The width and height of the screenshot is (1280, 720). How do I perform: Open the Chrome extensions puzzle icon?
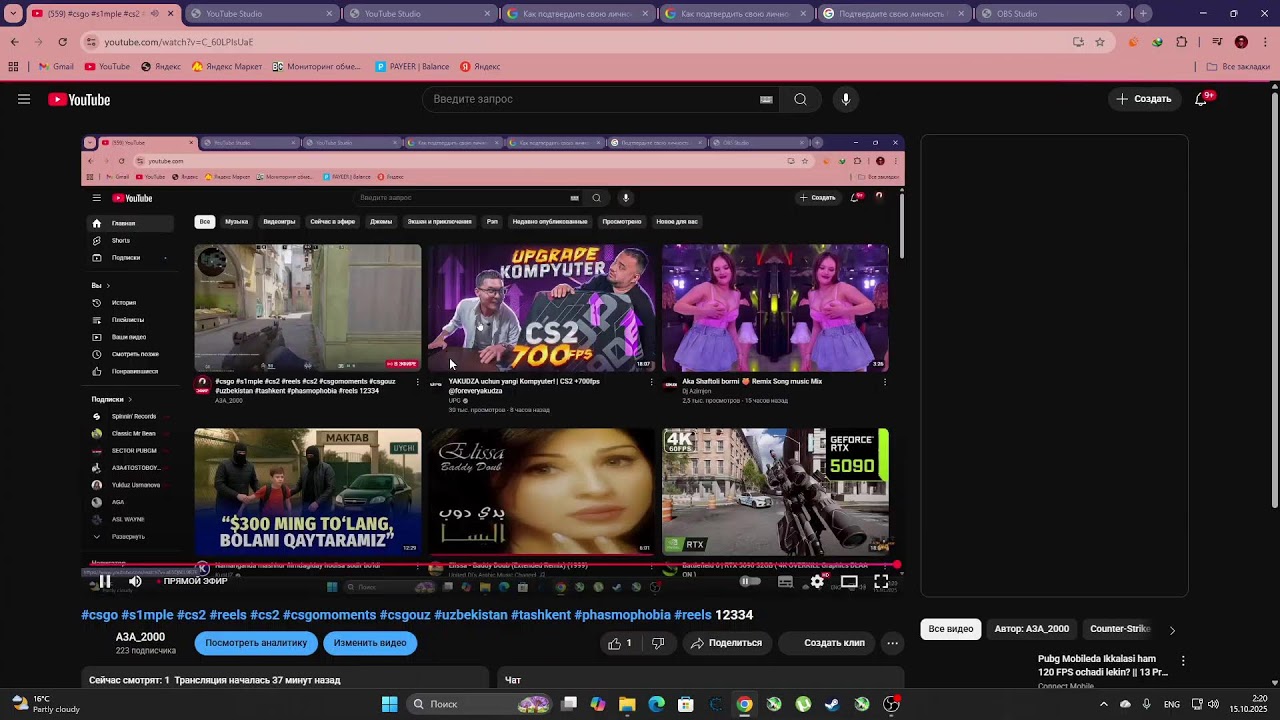(x=1182, y=42)
